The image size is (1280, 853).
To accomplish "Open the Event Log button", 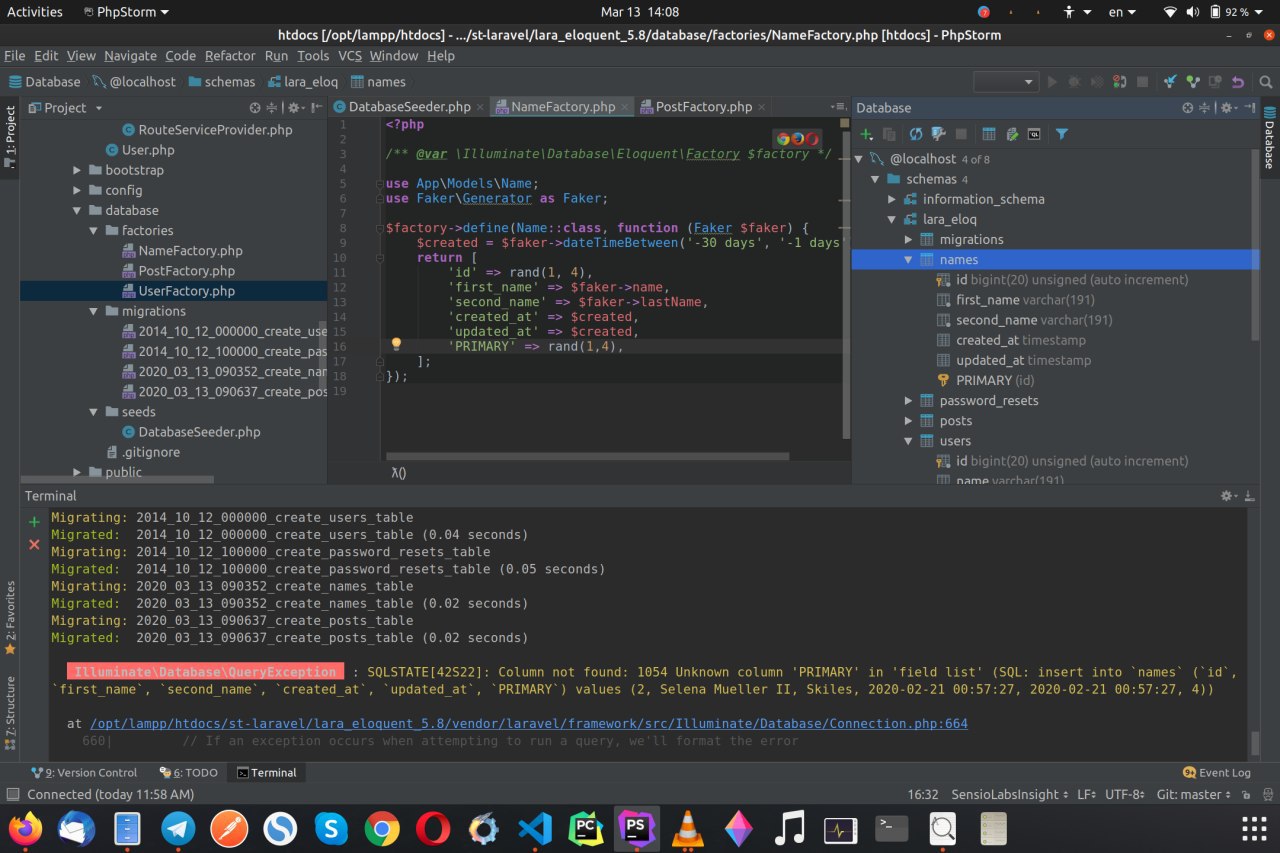I will point(1217,772).
